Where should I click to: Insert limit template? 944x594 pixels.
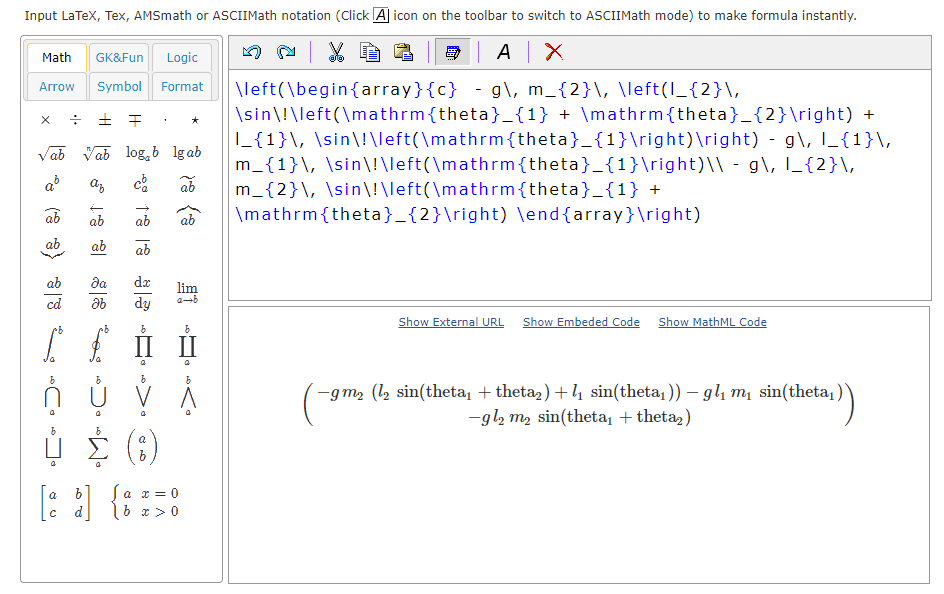[x=187, y=292]
